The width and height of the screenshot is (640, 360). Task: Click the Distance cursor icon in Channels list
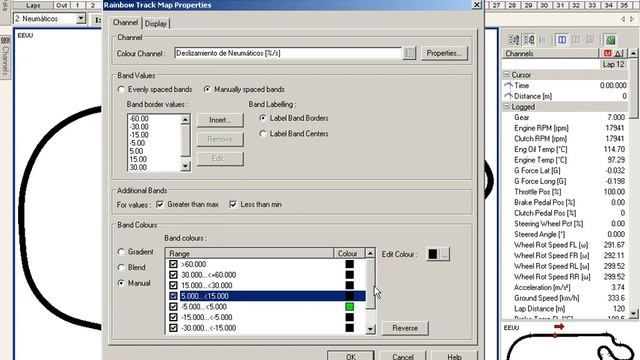click(509, 96)
